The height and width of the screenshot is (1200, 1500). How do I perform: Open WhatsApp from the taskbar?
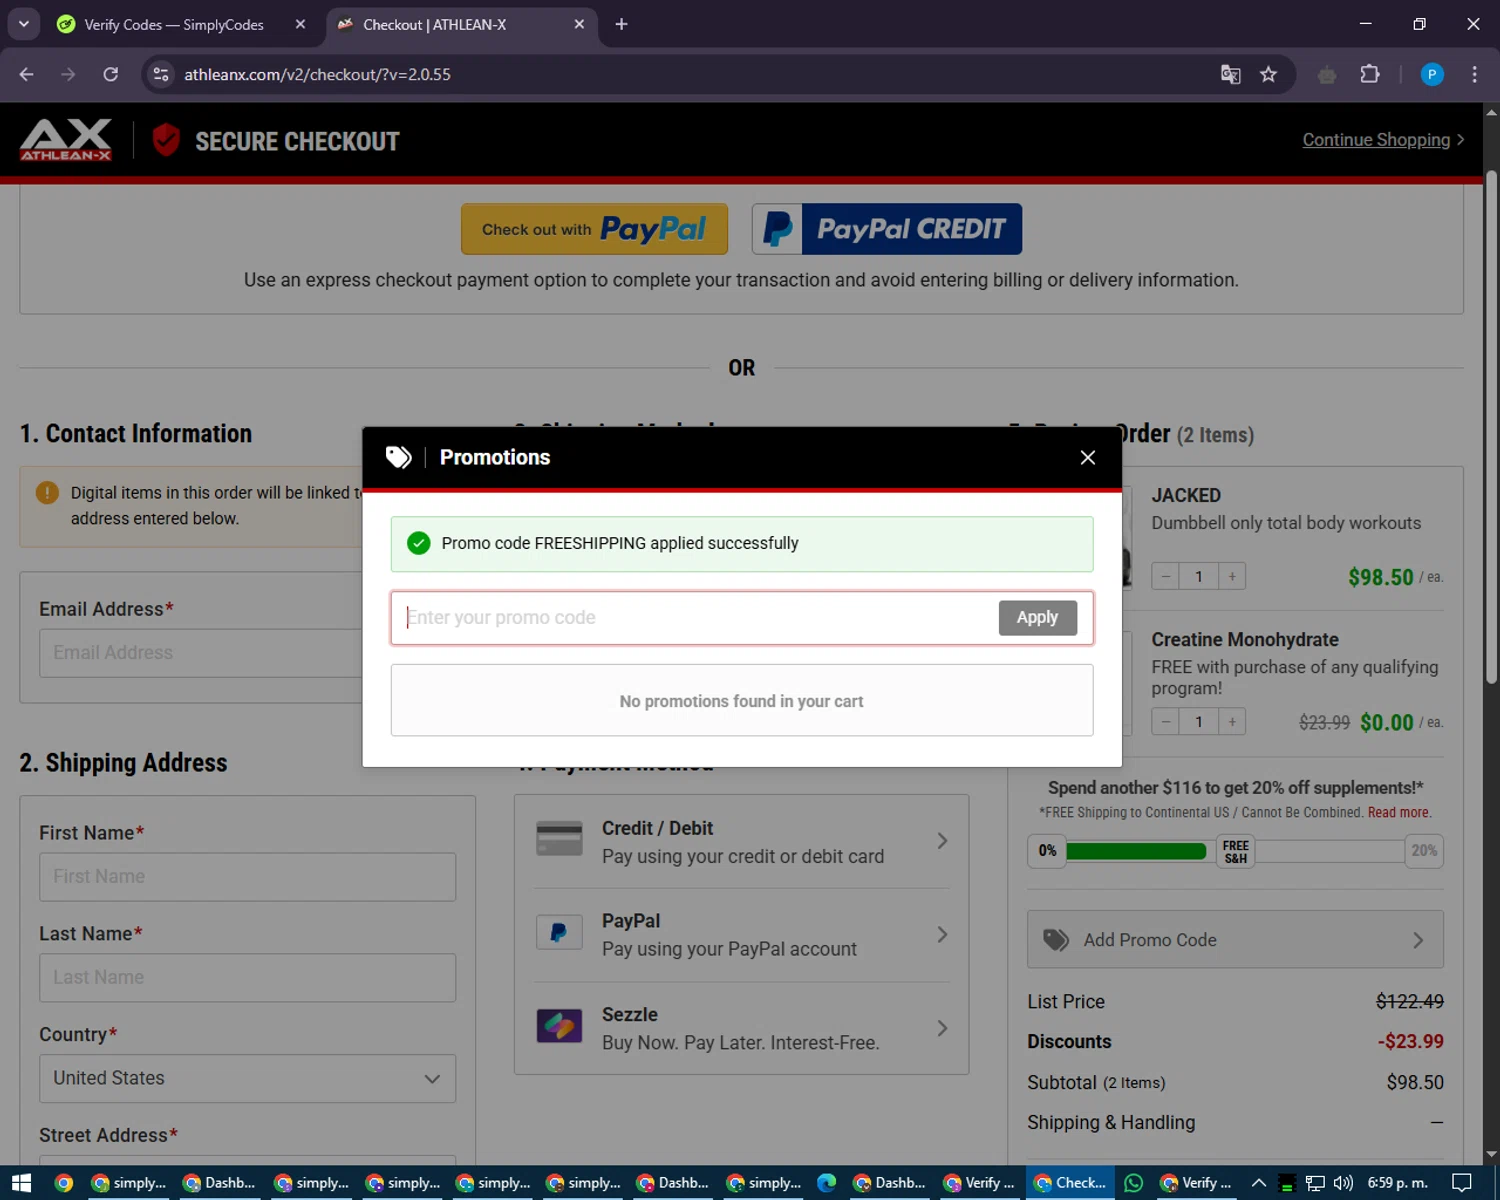[1133, 1183]
